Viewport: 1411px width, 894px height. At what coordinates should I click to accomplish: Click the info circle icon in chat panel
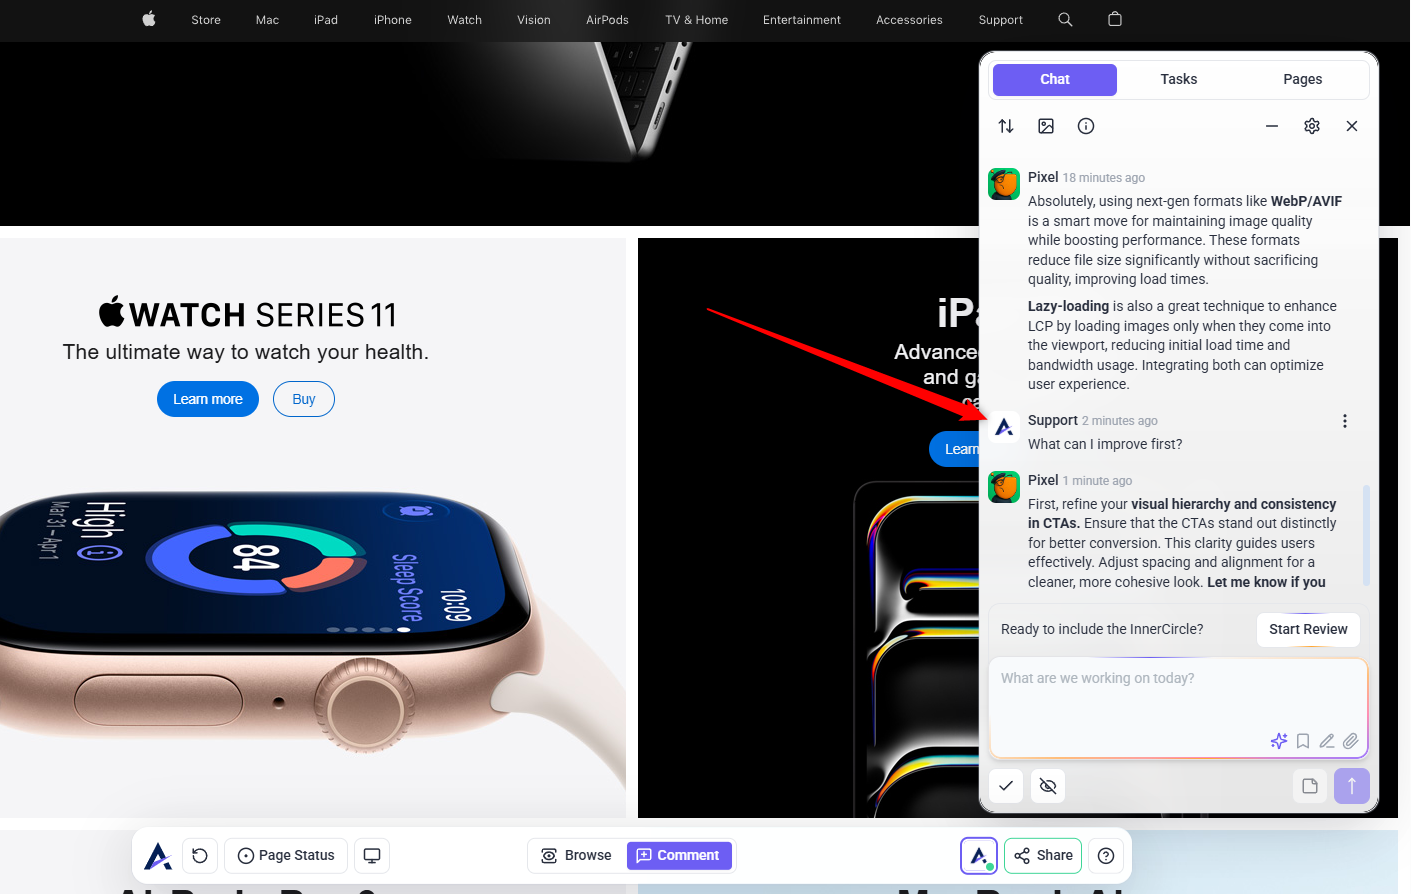(x=1086, y=126)
